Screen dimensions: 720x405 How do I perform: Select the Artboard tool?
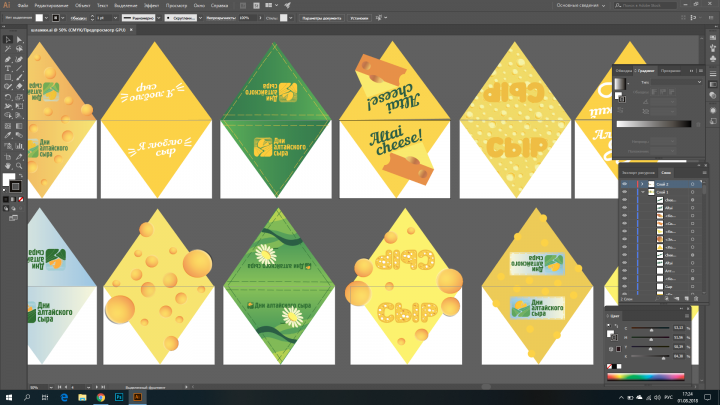click(x=8, y=157)
